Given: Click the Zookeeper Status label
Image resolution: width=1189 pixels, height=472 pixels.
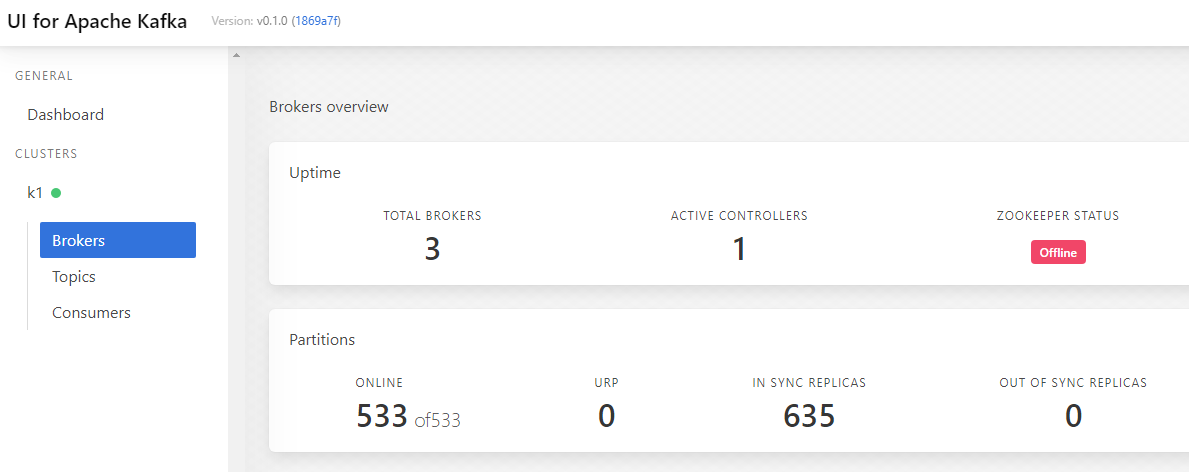Looking at the screenshot, I should pos(1058,216).
